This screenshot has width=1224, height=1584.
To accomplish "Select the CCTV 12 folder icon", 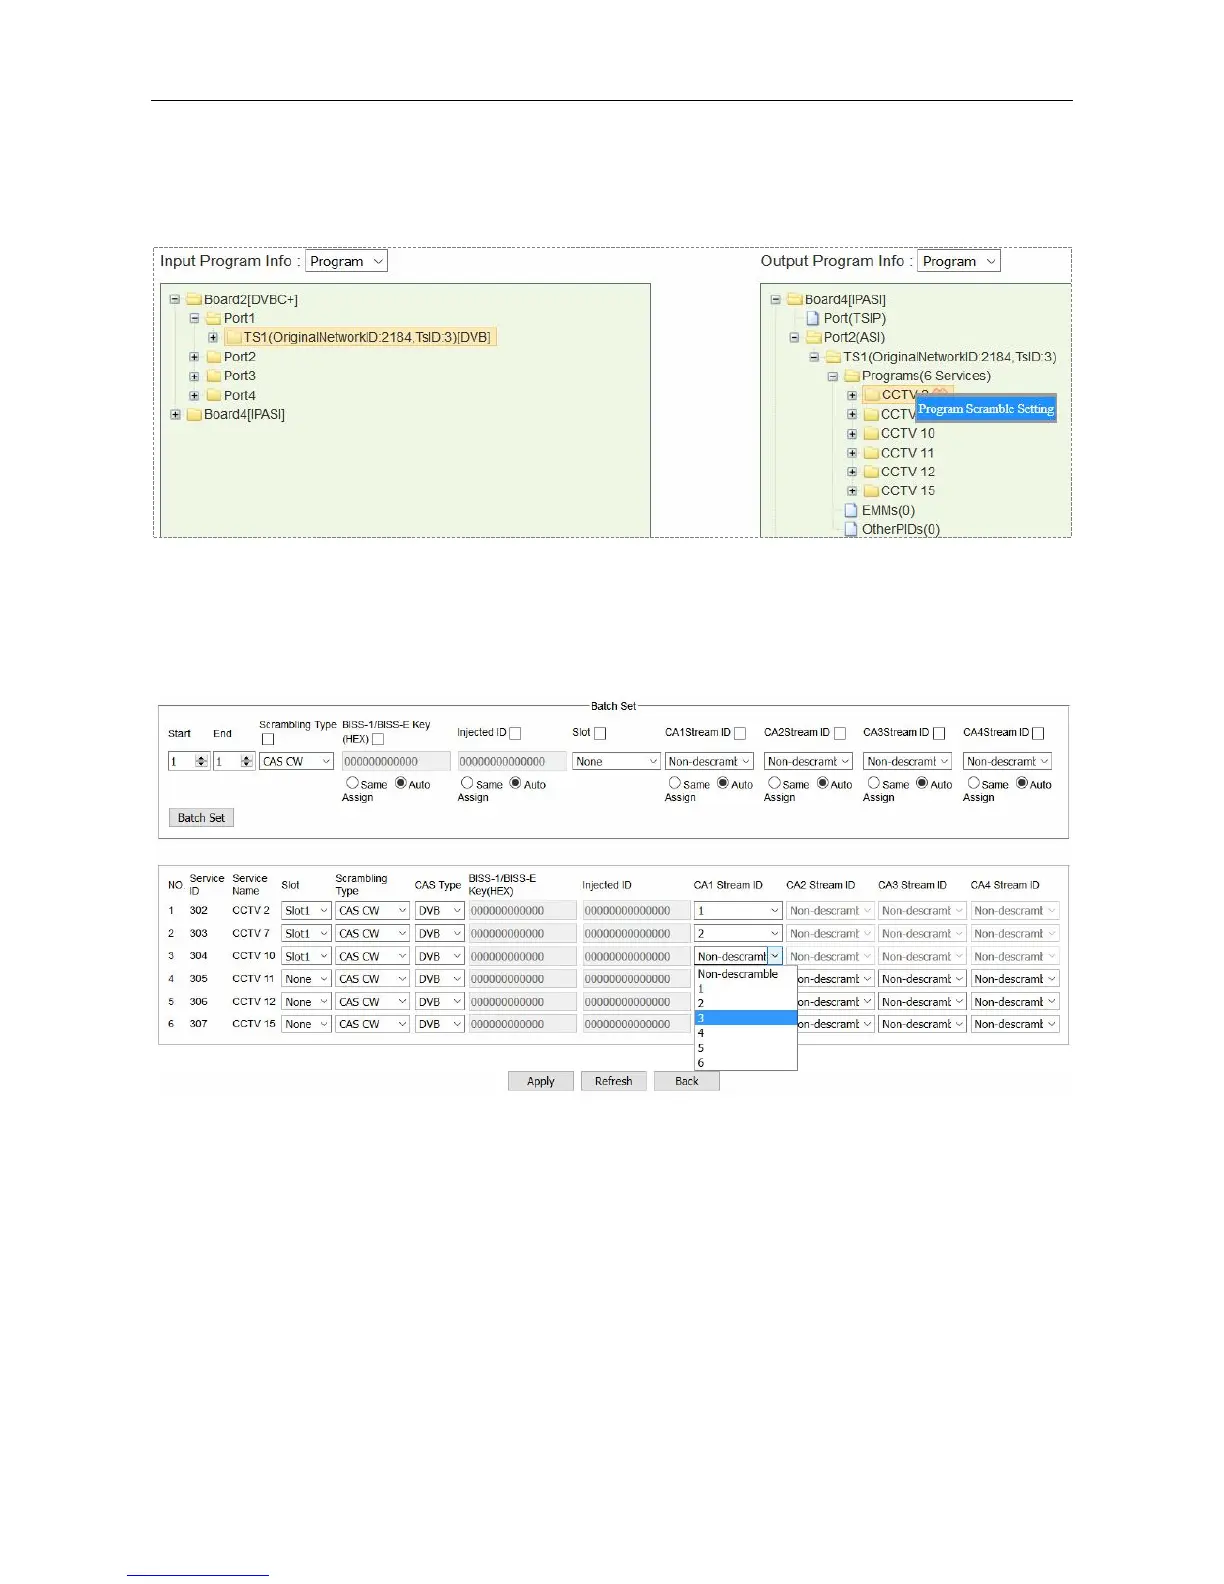I will tap(871, 472).
